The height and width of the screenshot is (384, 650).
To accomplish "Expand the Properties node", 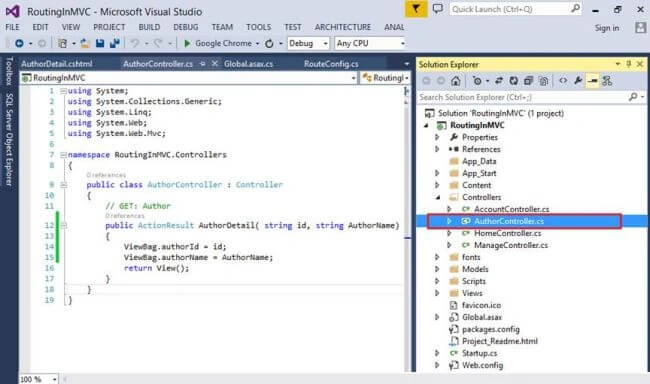I will coord(437,137).
